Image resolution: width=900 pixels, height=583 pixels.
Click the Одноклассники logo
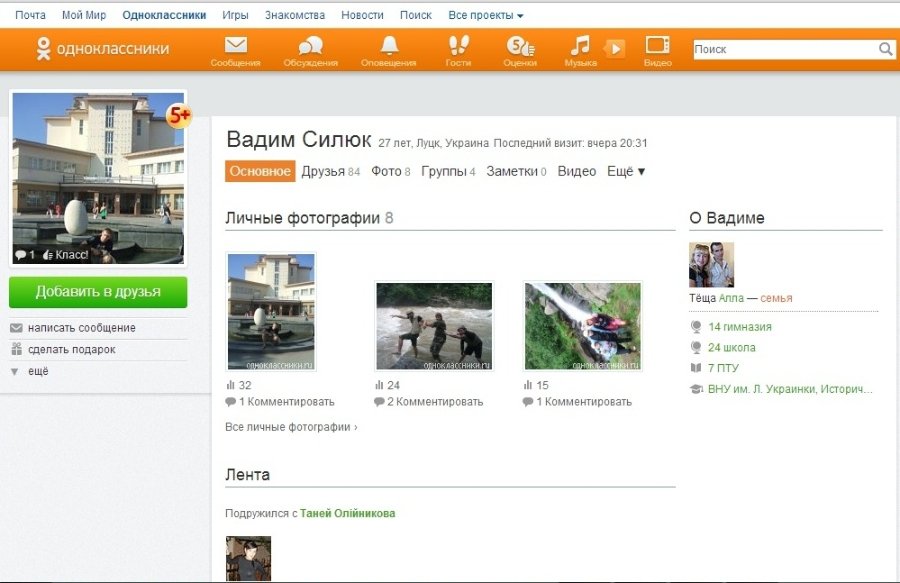coord(102,48)
